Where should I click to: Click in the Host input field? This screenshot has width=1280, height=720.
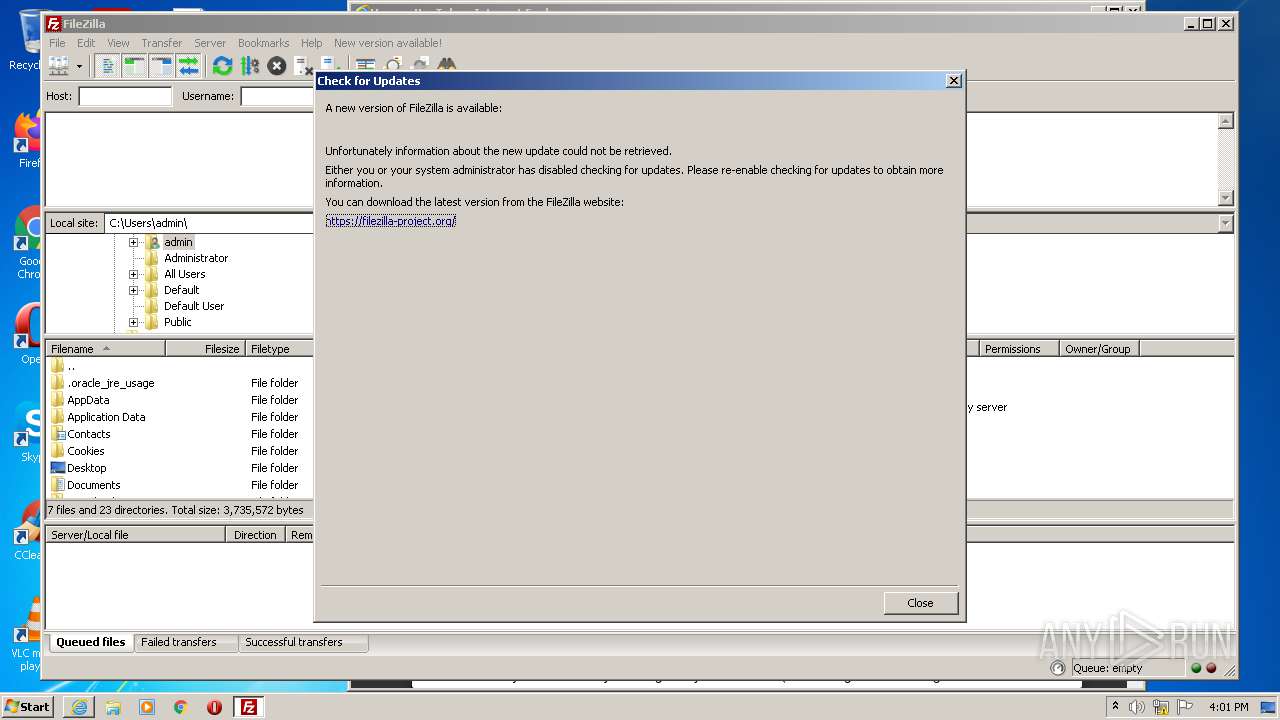tap(125, 96)
